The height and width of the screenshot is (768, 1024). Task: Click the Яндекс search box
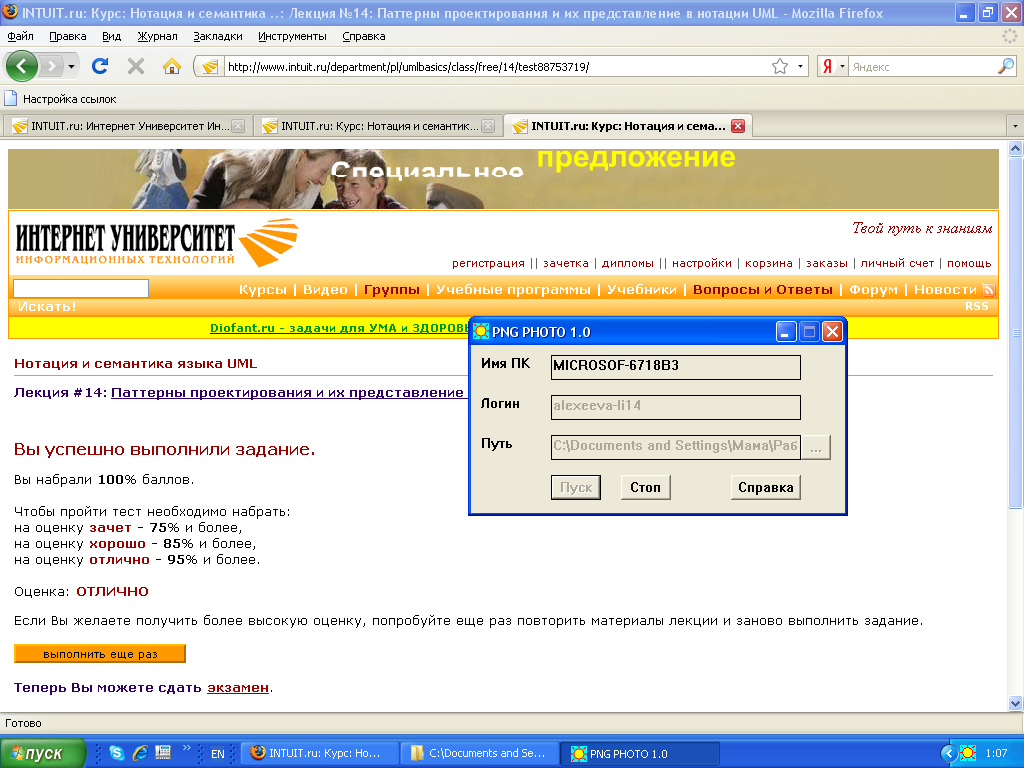923,67
